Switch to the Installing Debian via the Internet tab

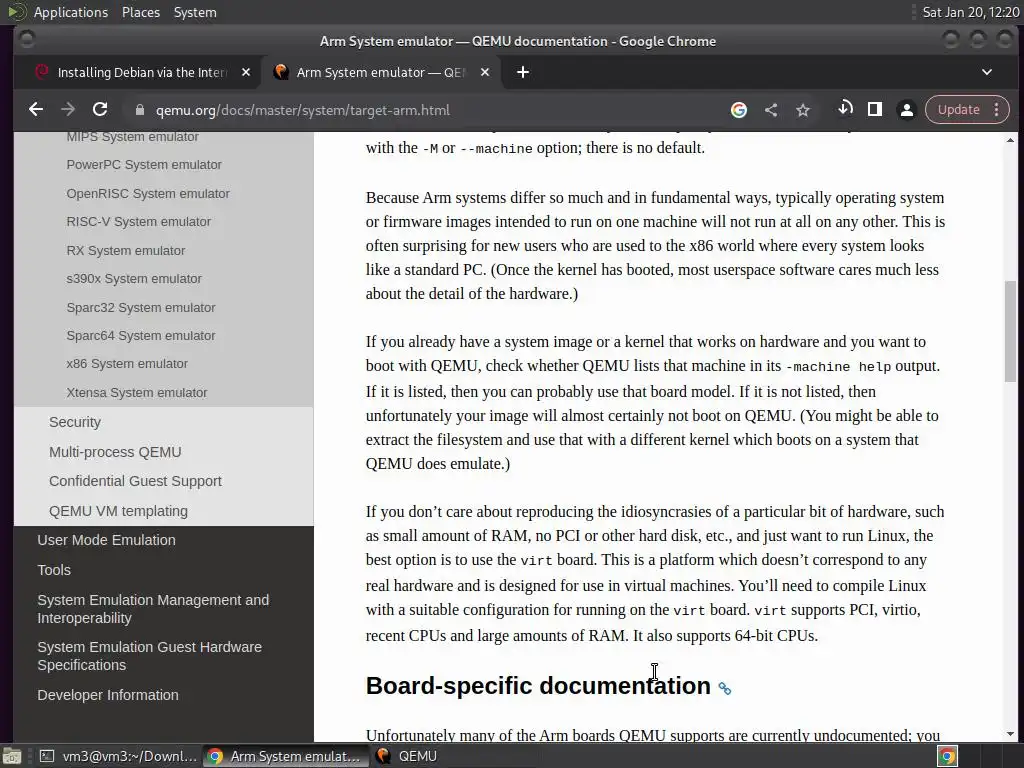click(142, 72)
